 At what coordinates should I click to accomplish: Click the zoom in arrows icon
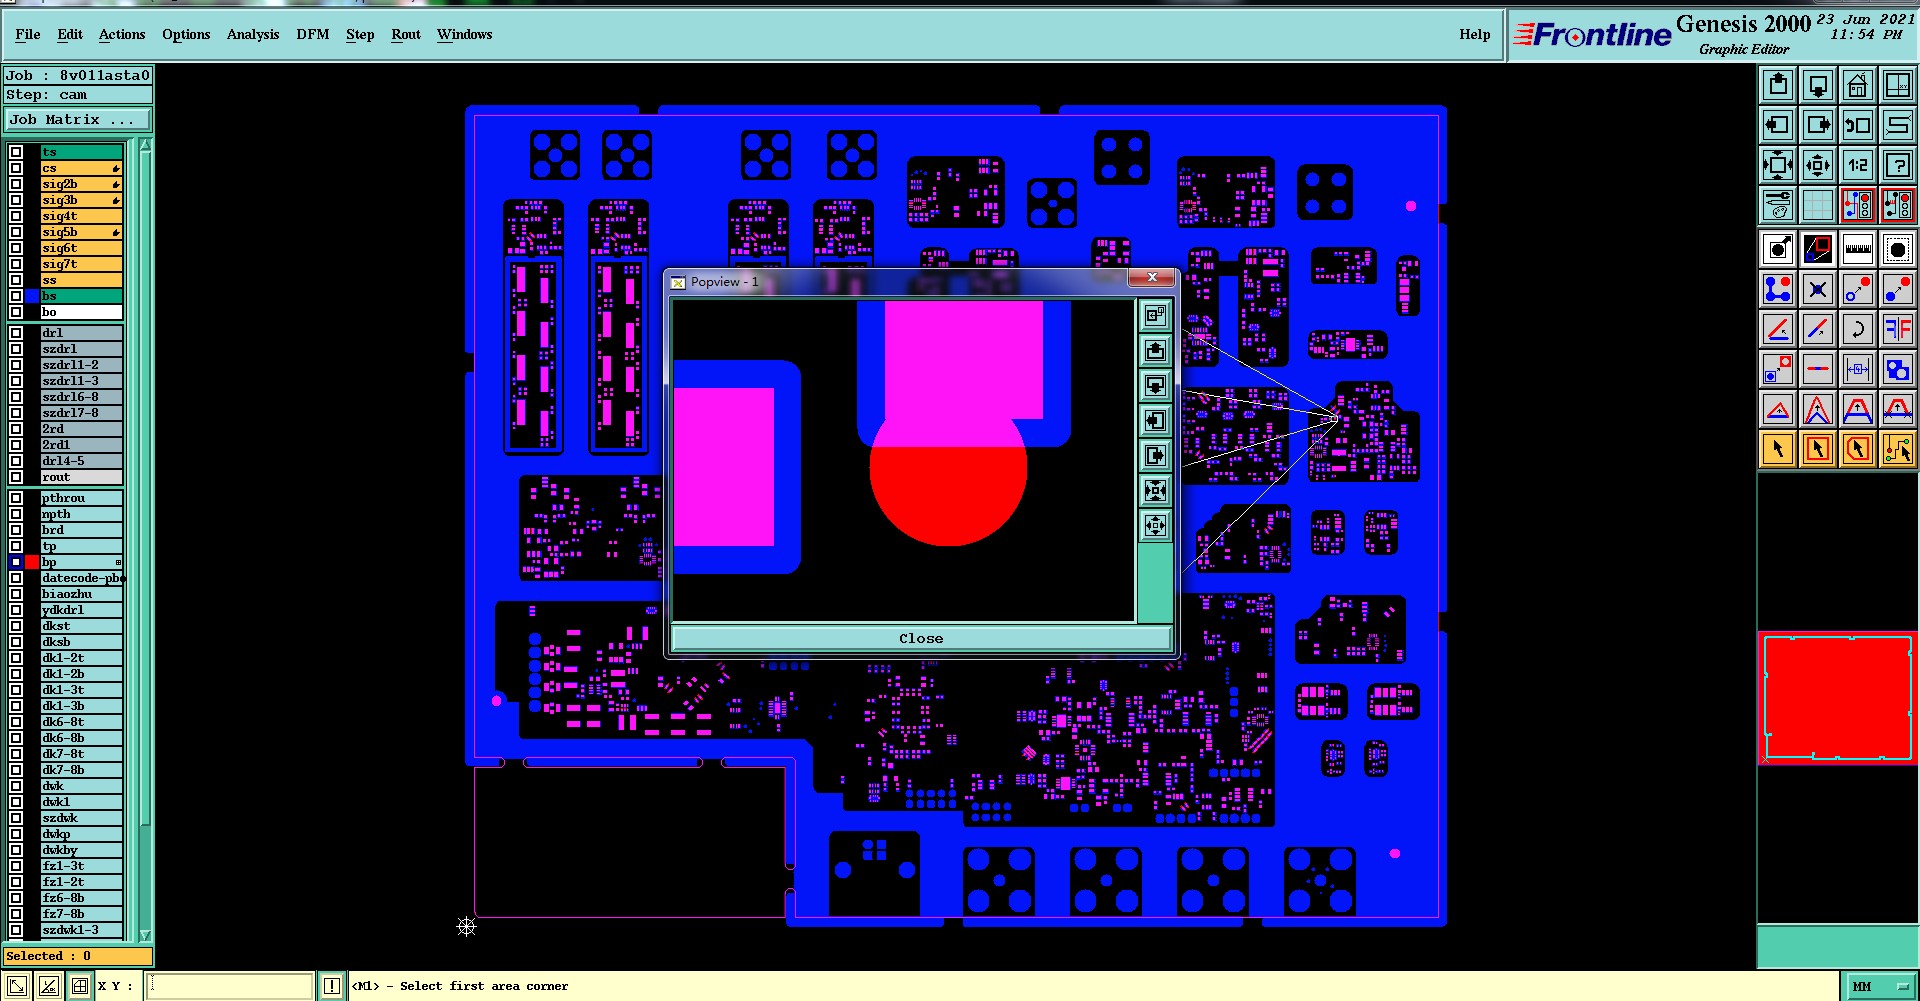1778,165
